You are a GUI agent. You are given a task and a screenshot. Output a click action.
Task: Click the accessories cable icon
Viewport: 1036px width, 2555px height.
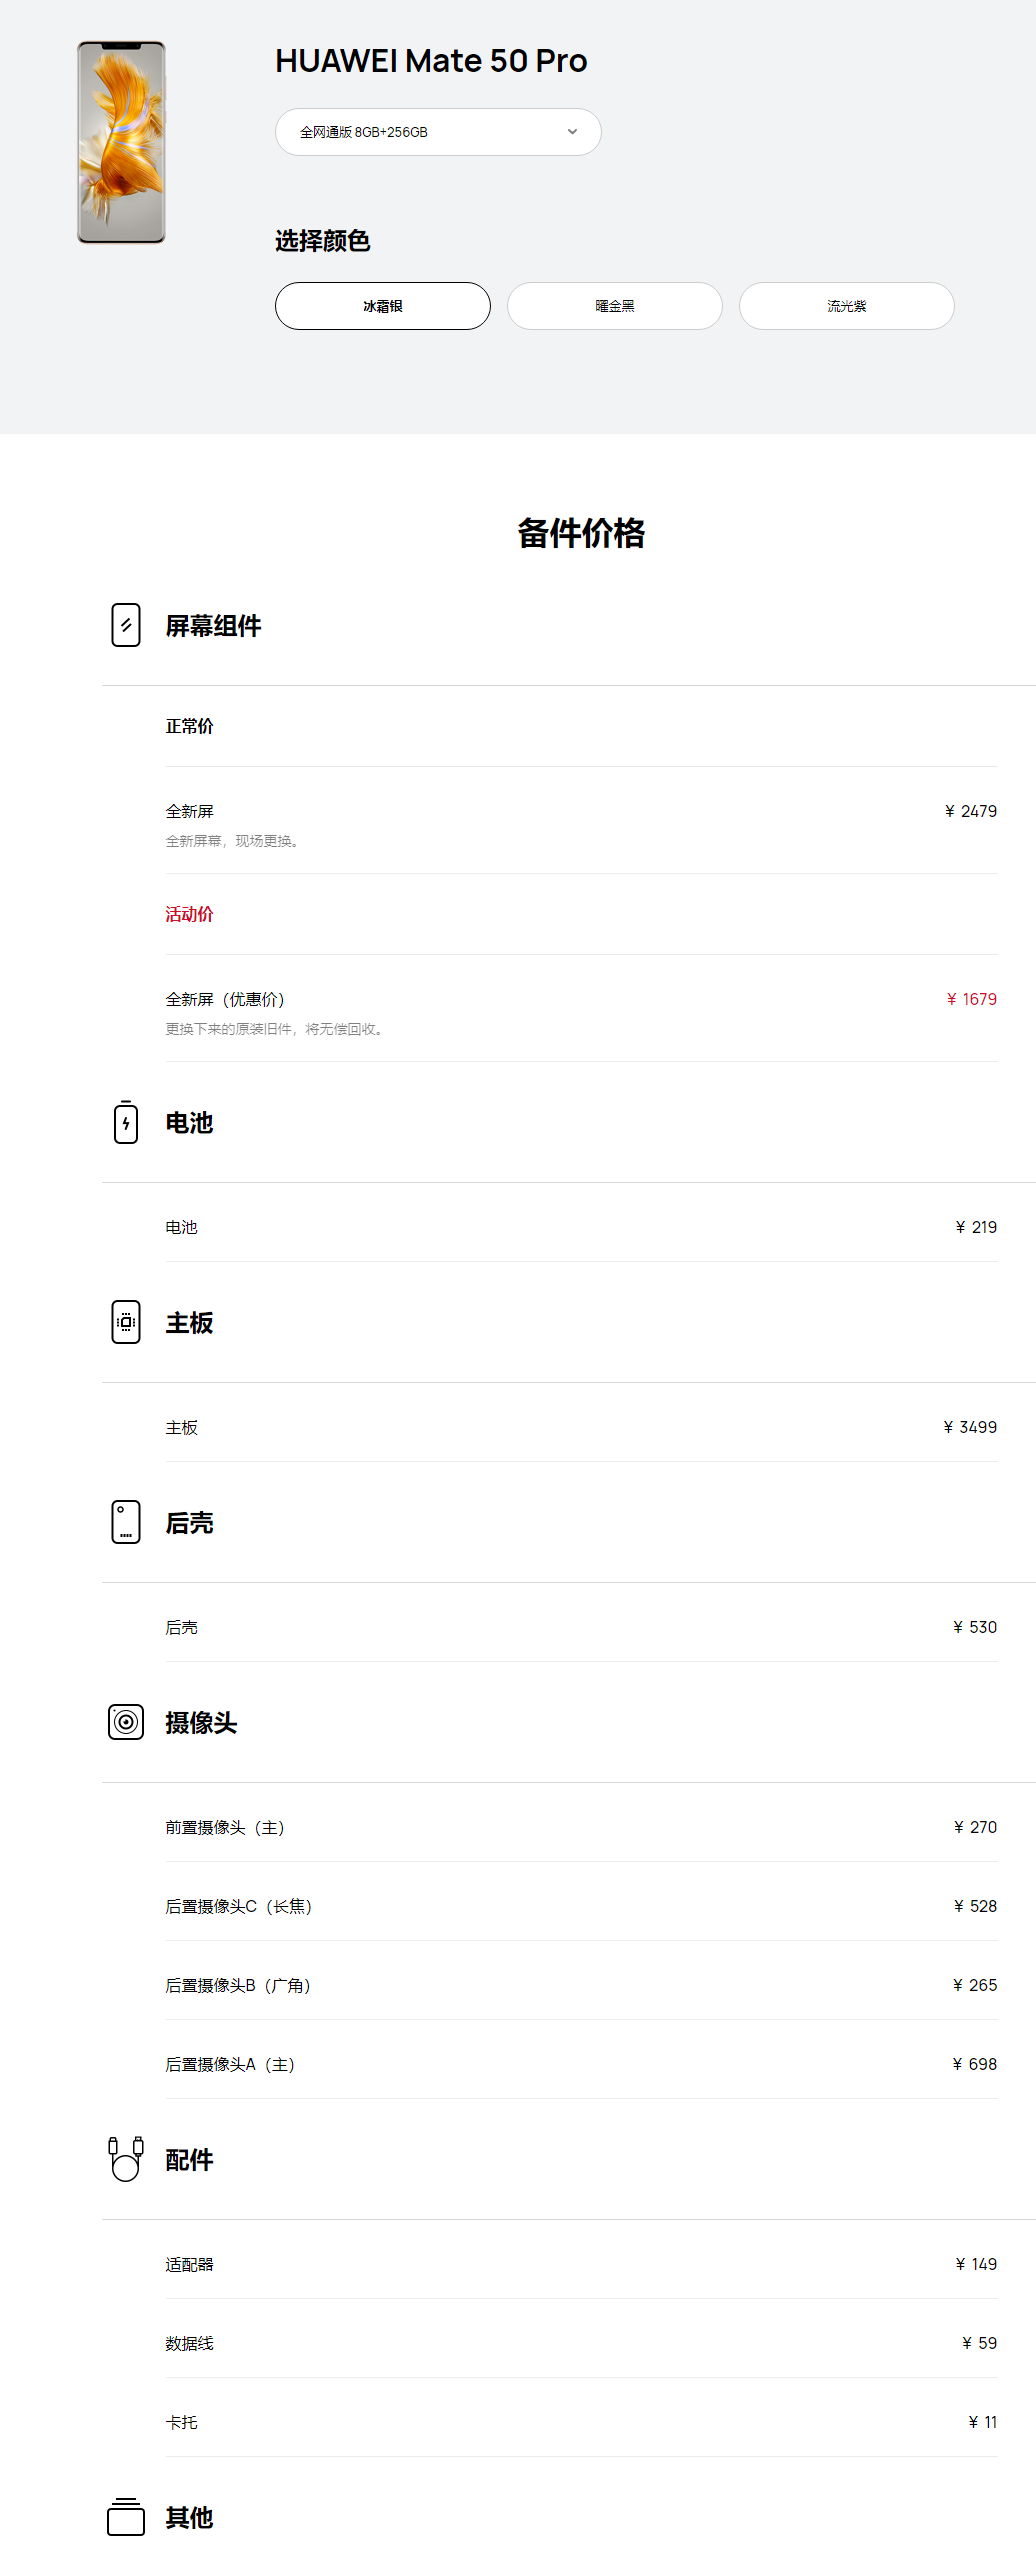click(x=126, y=2159)
